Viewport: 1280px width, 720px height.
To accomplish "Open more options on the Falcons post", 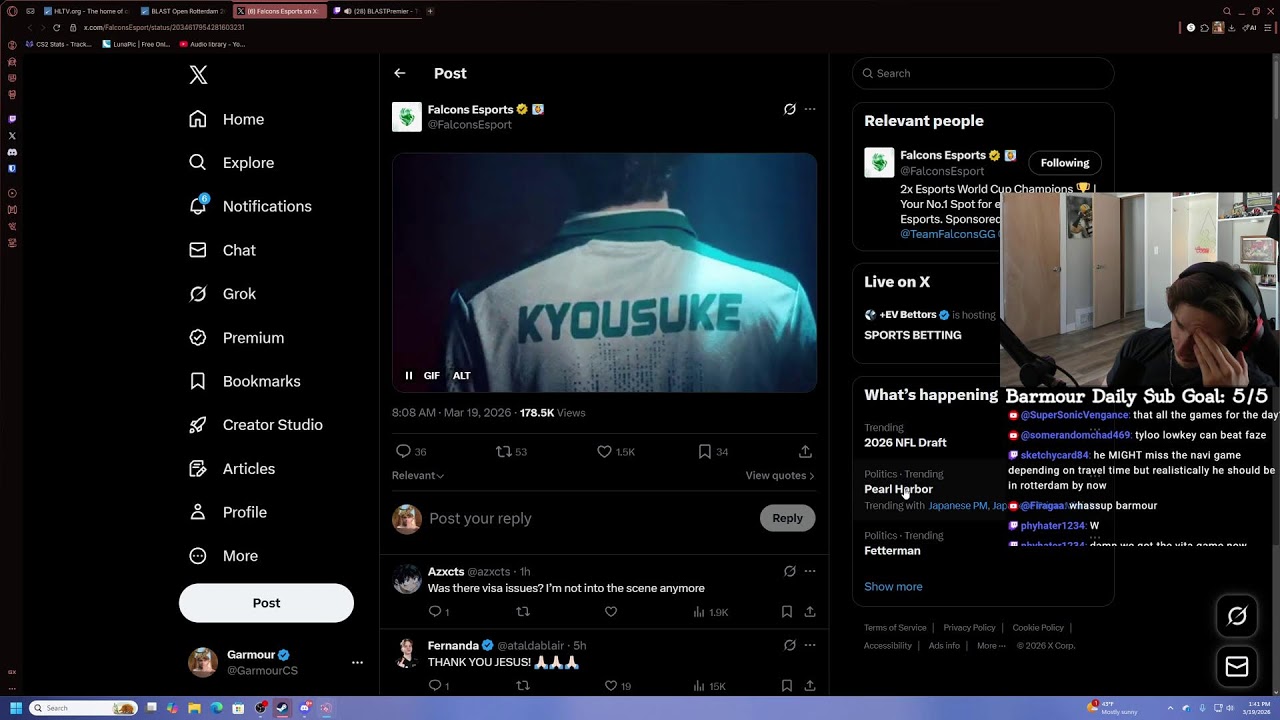I will [x=810, y=109].
